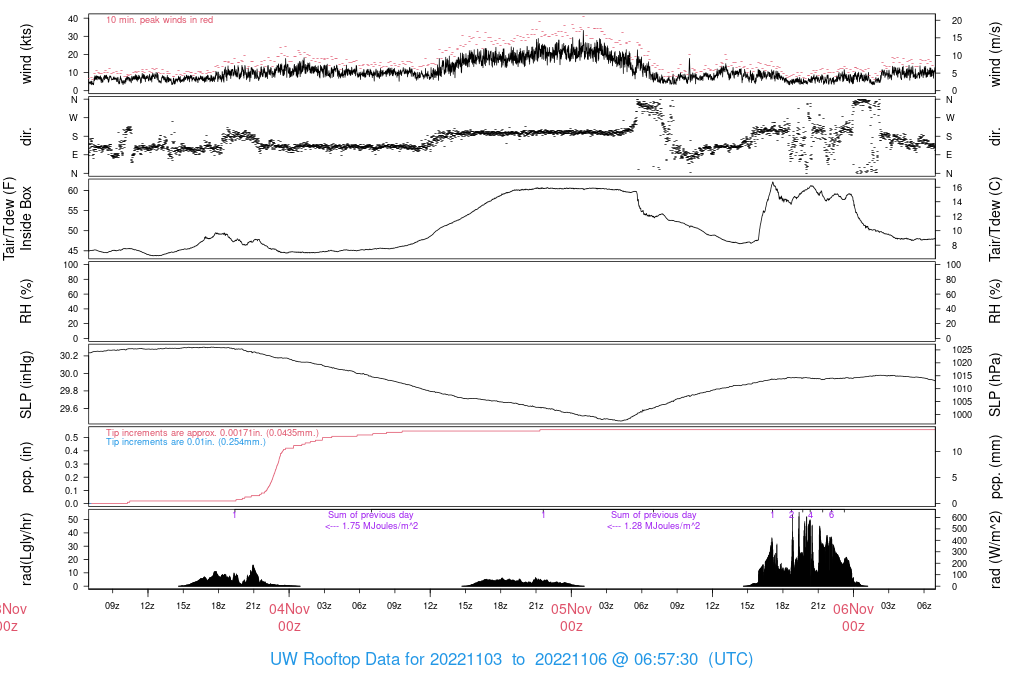Click the '10 min. peak winds in red' note
This screenshot has height=700, width=1024.
click(x=160, y=20)
